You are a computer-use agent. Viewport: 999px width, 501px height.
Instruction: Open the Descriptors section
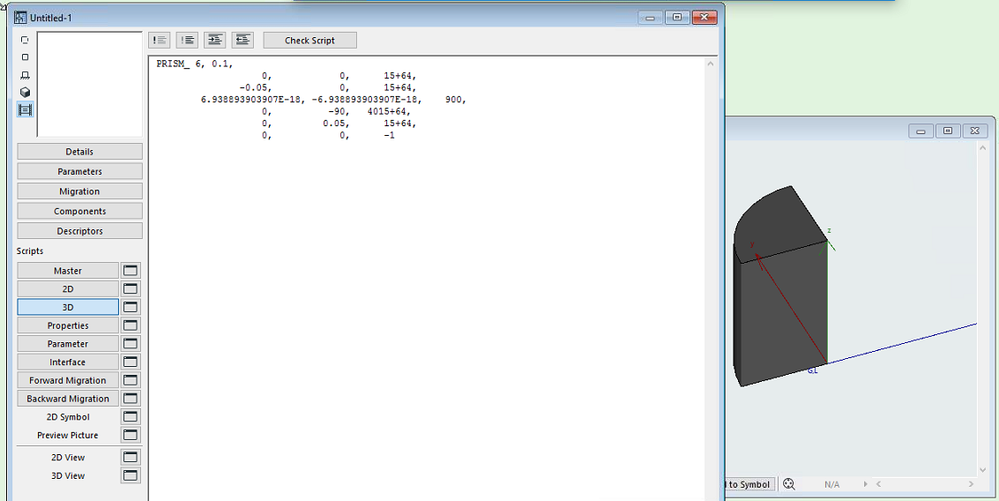coord(80,231)
